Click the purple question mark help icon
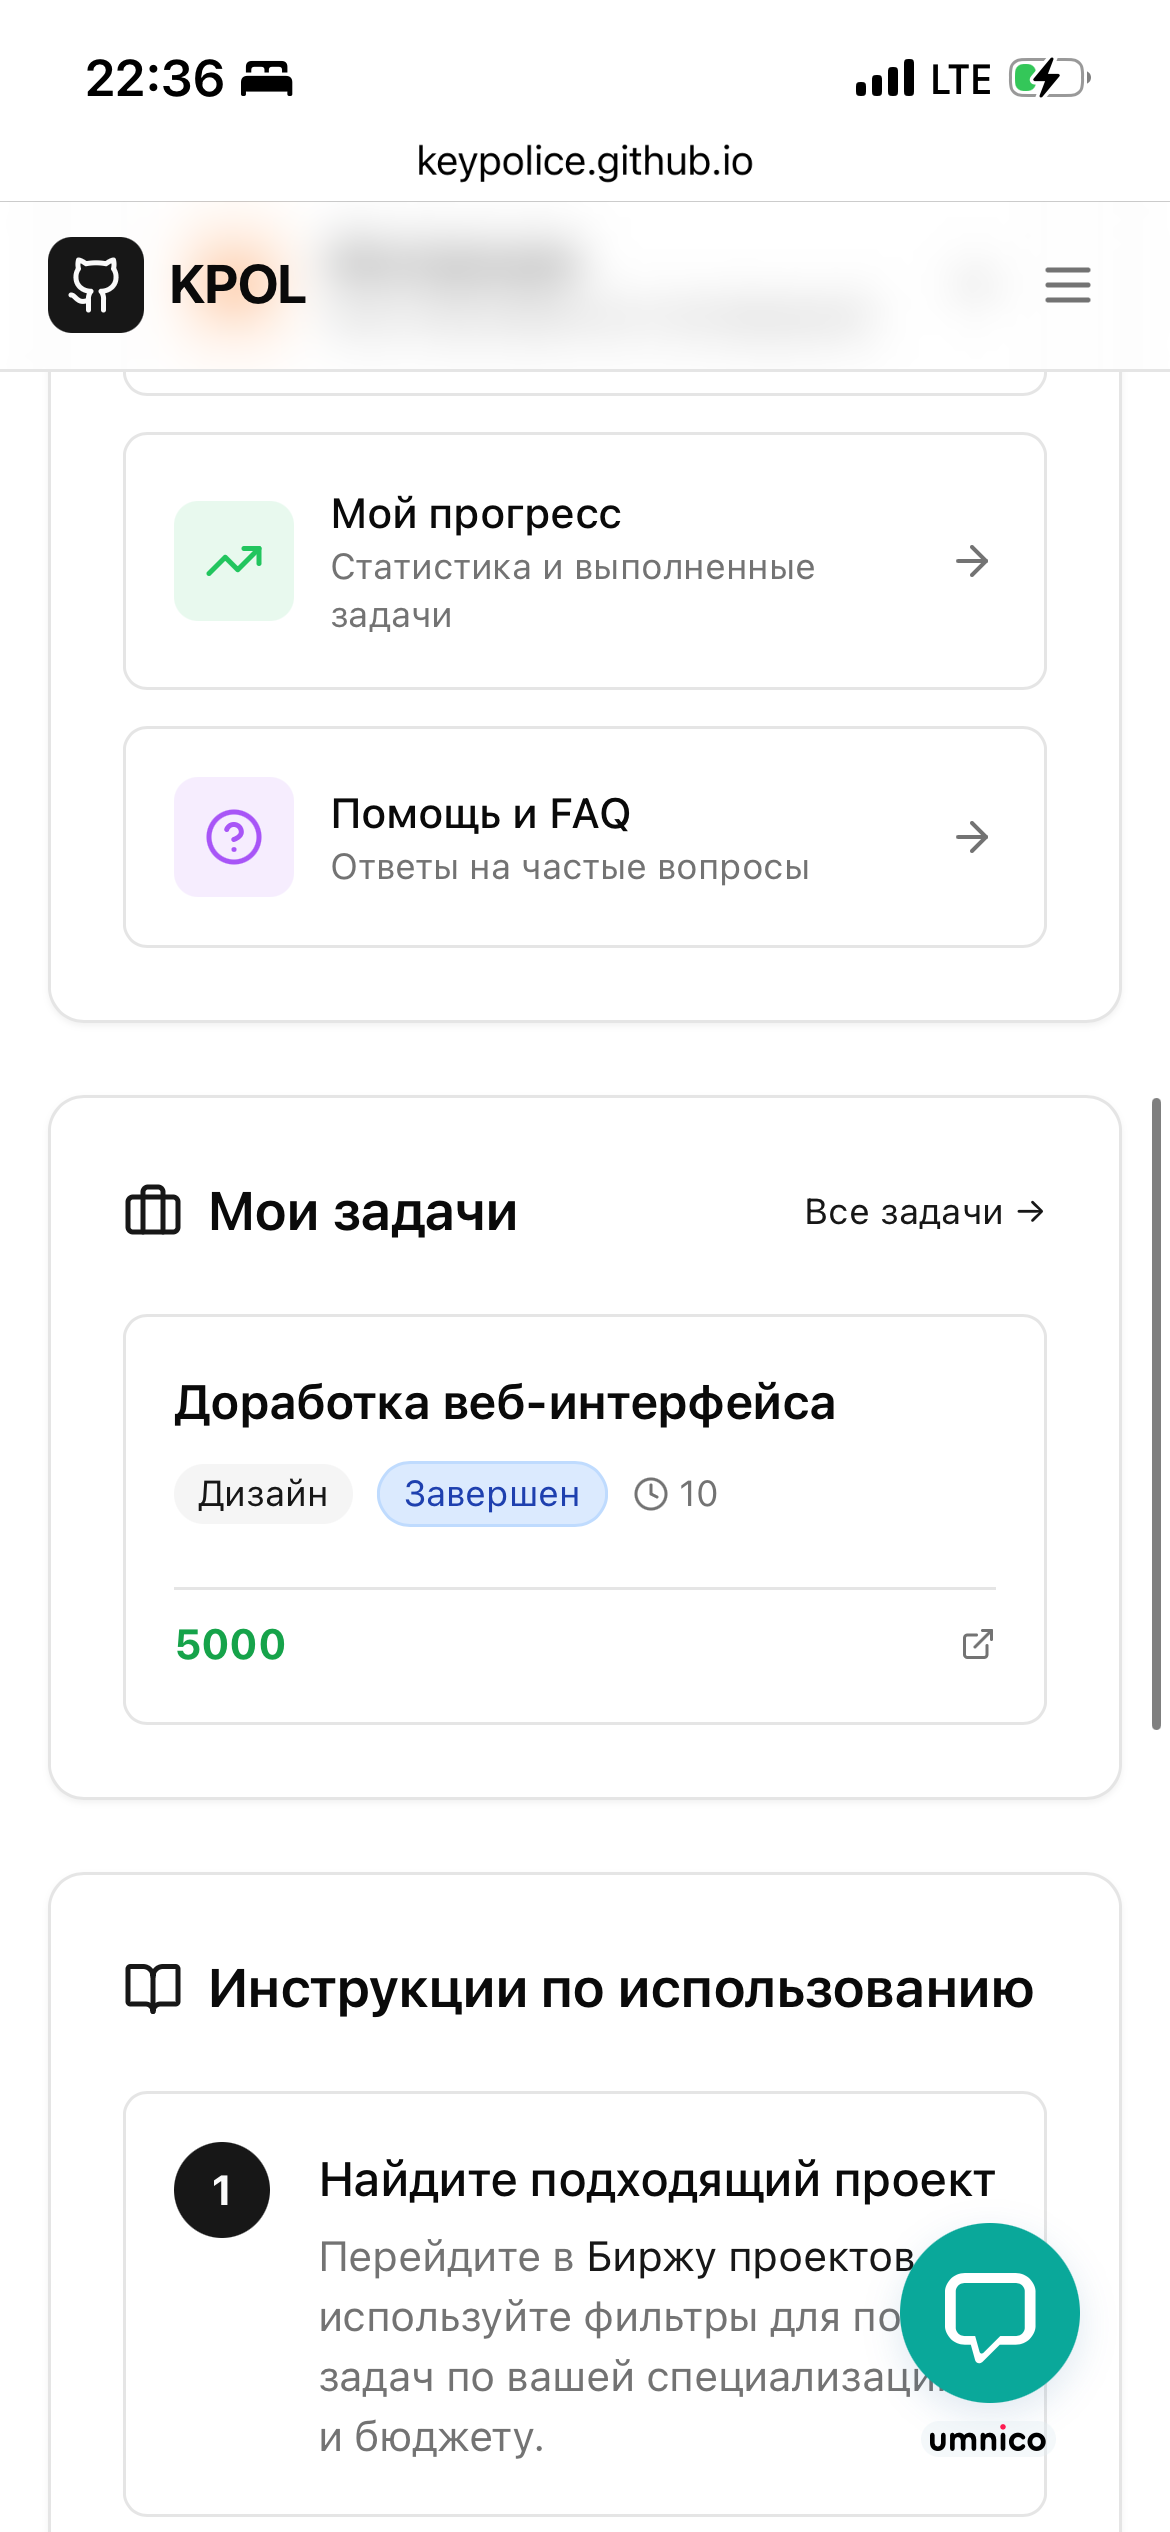Viewport: 1170px width, 2532px height. coord(233,838)
